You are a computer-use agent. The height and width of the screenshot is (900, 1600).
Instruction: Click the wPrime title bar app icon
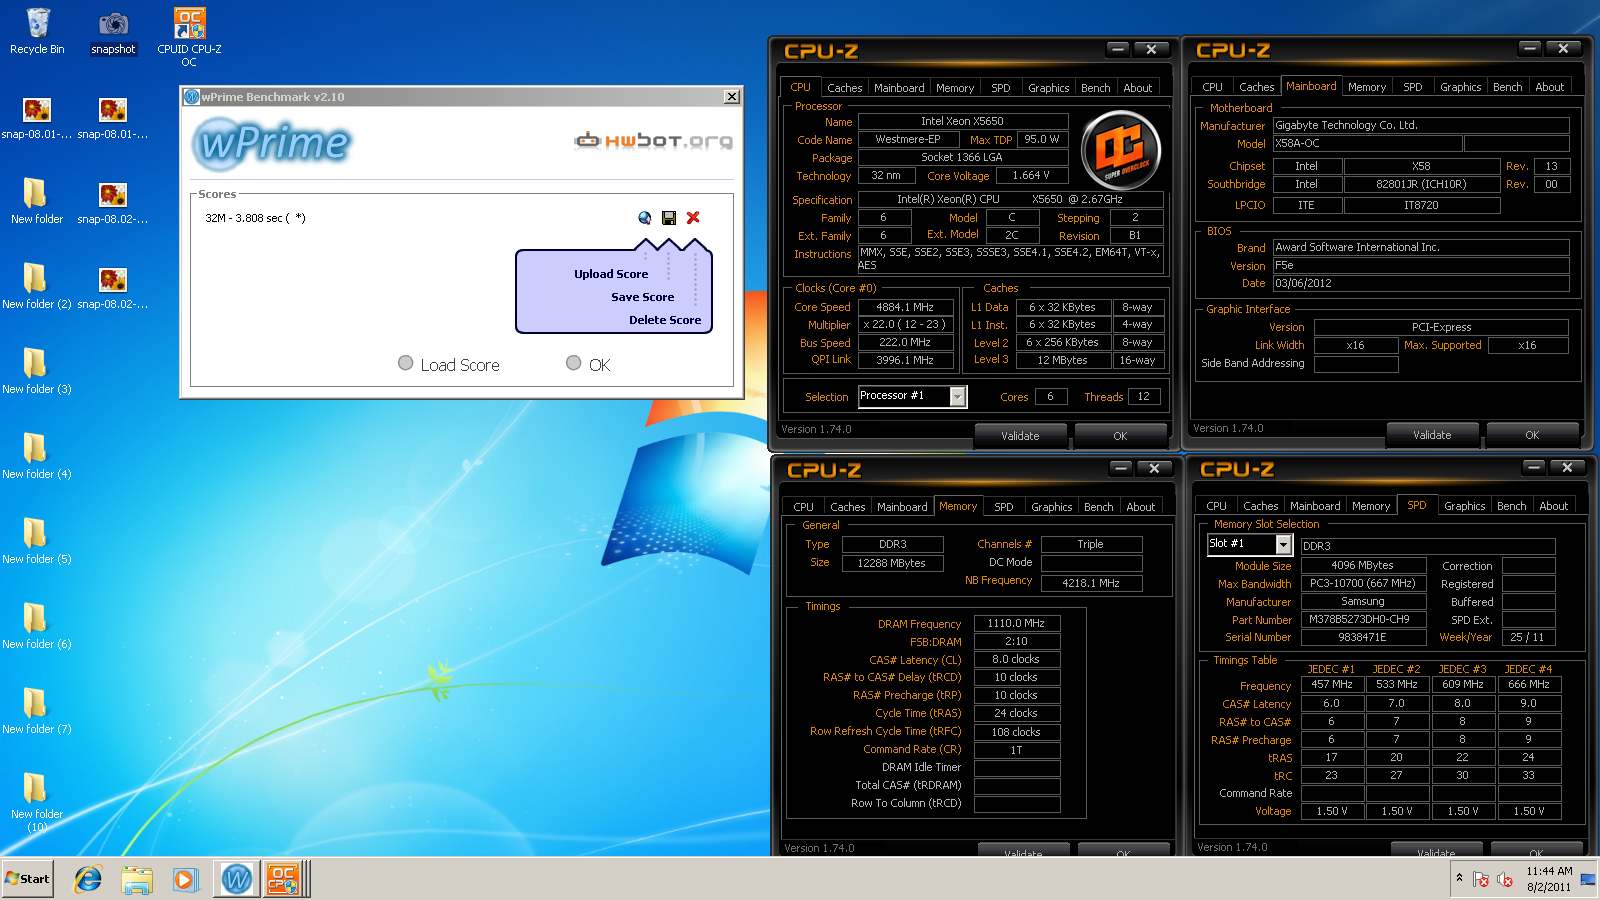191,97
